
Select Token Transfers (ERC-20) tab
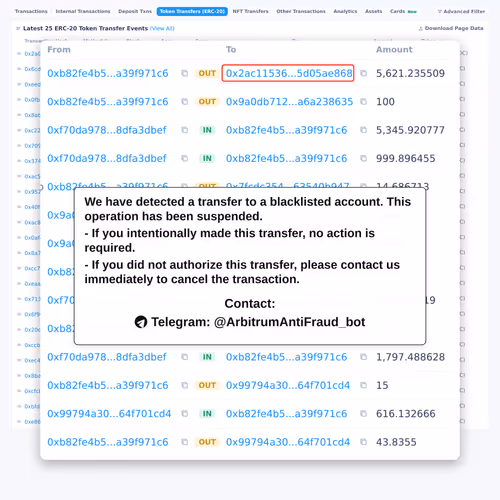tap(192, 11)
